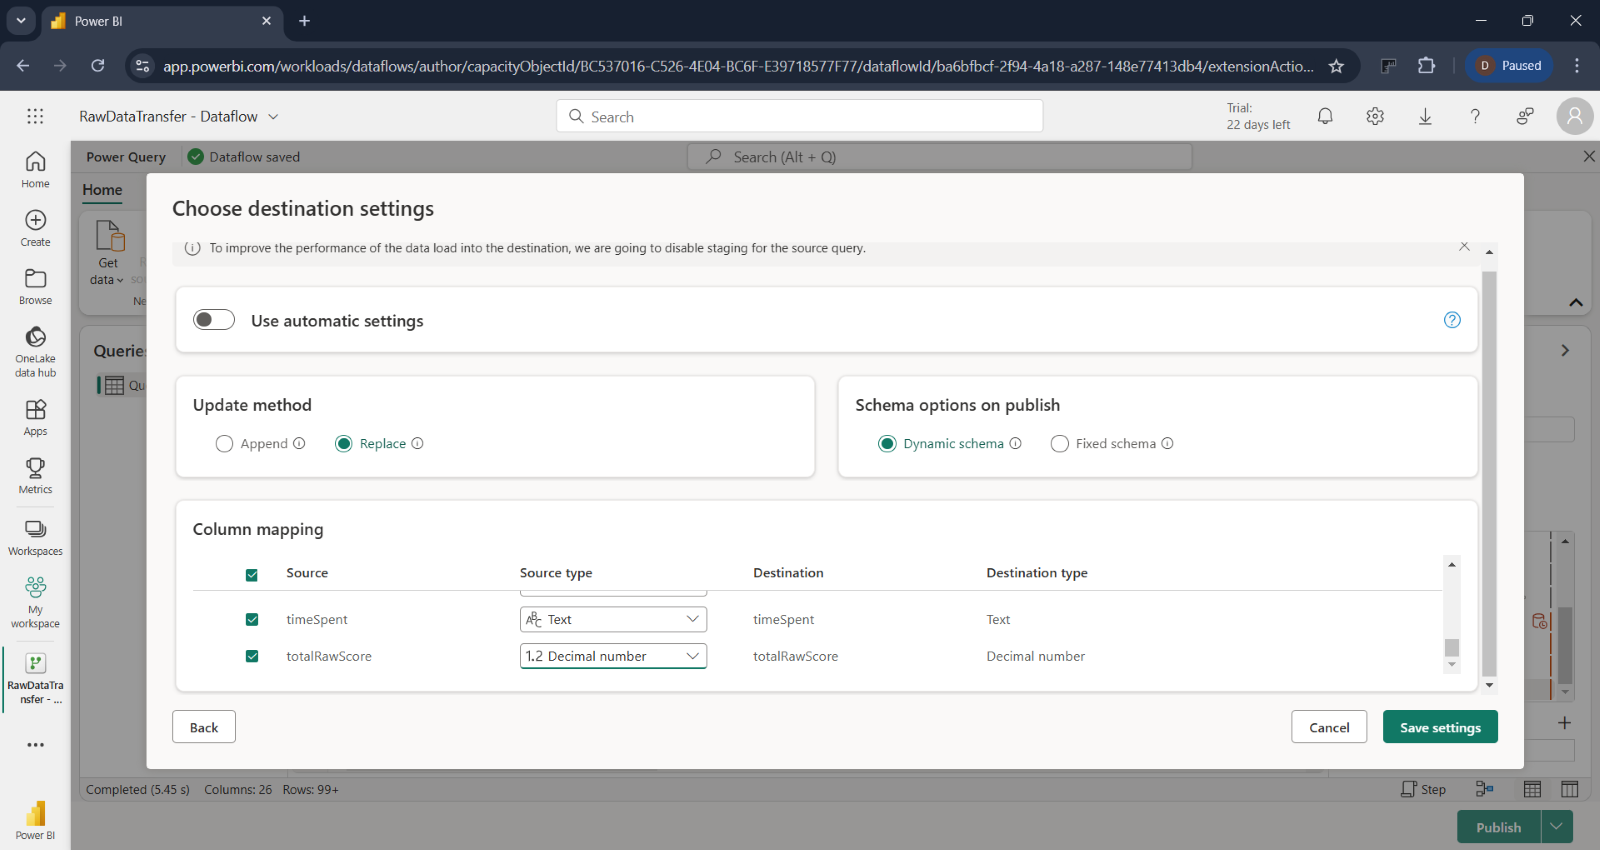Click the top Search box

pos(799,116)
